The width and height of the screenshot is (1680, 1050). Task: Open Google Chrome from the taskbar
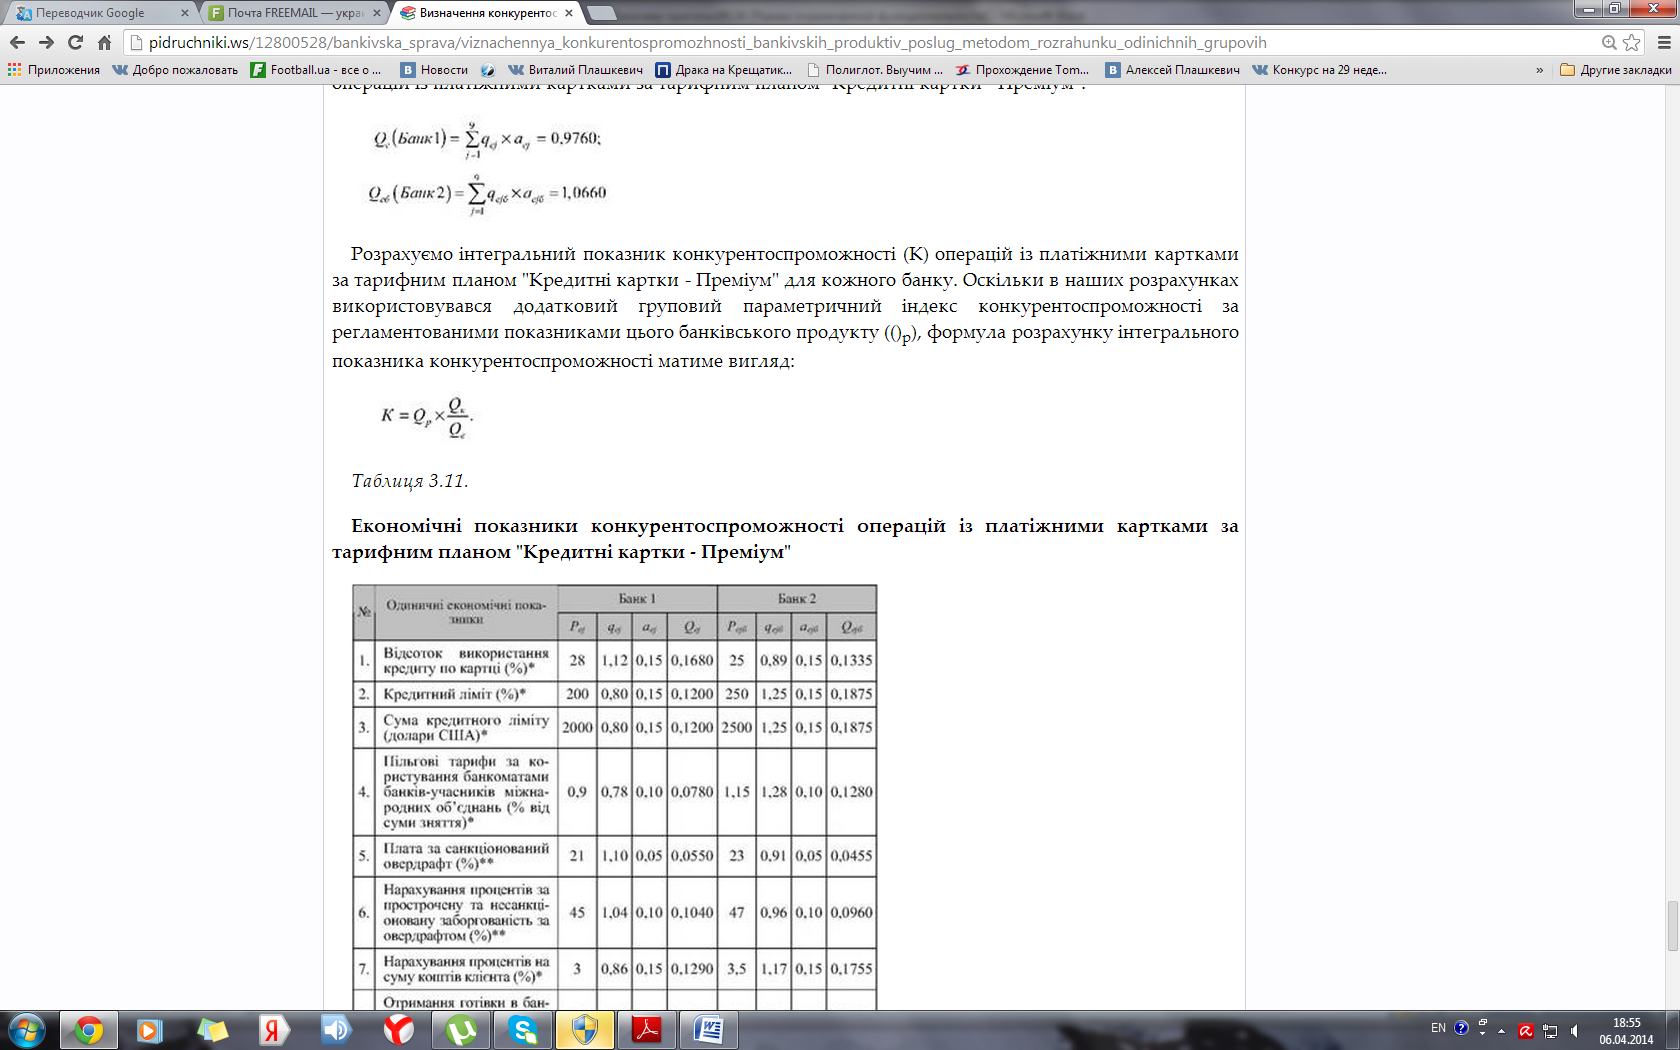tap(89, 1030)
